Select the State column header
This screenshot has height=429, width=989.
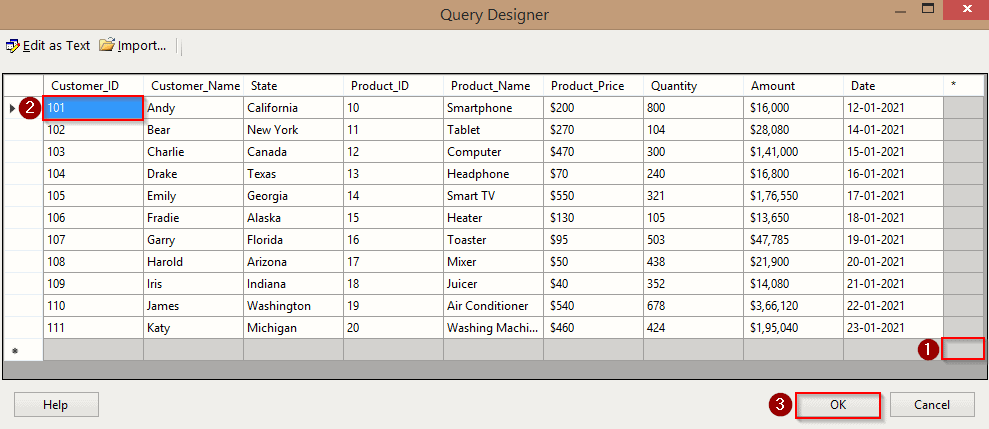click(x=293, y=86)
